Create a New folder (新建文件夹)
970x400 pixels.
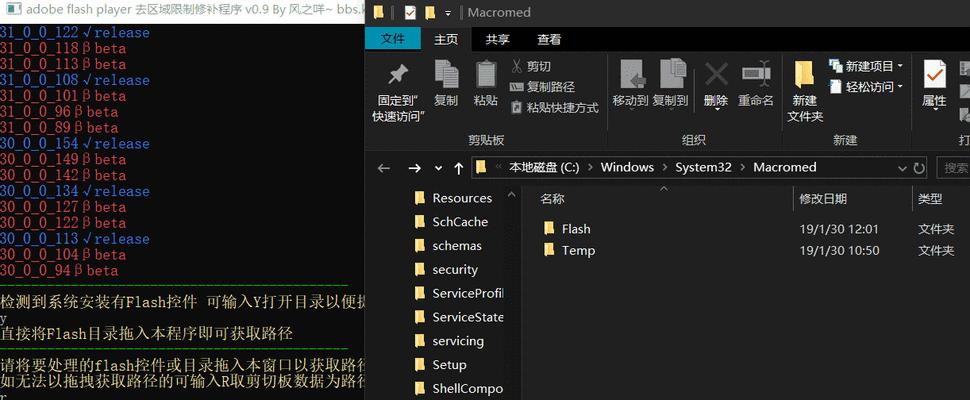[805, 91]
